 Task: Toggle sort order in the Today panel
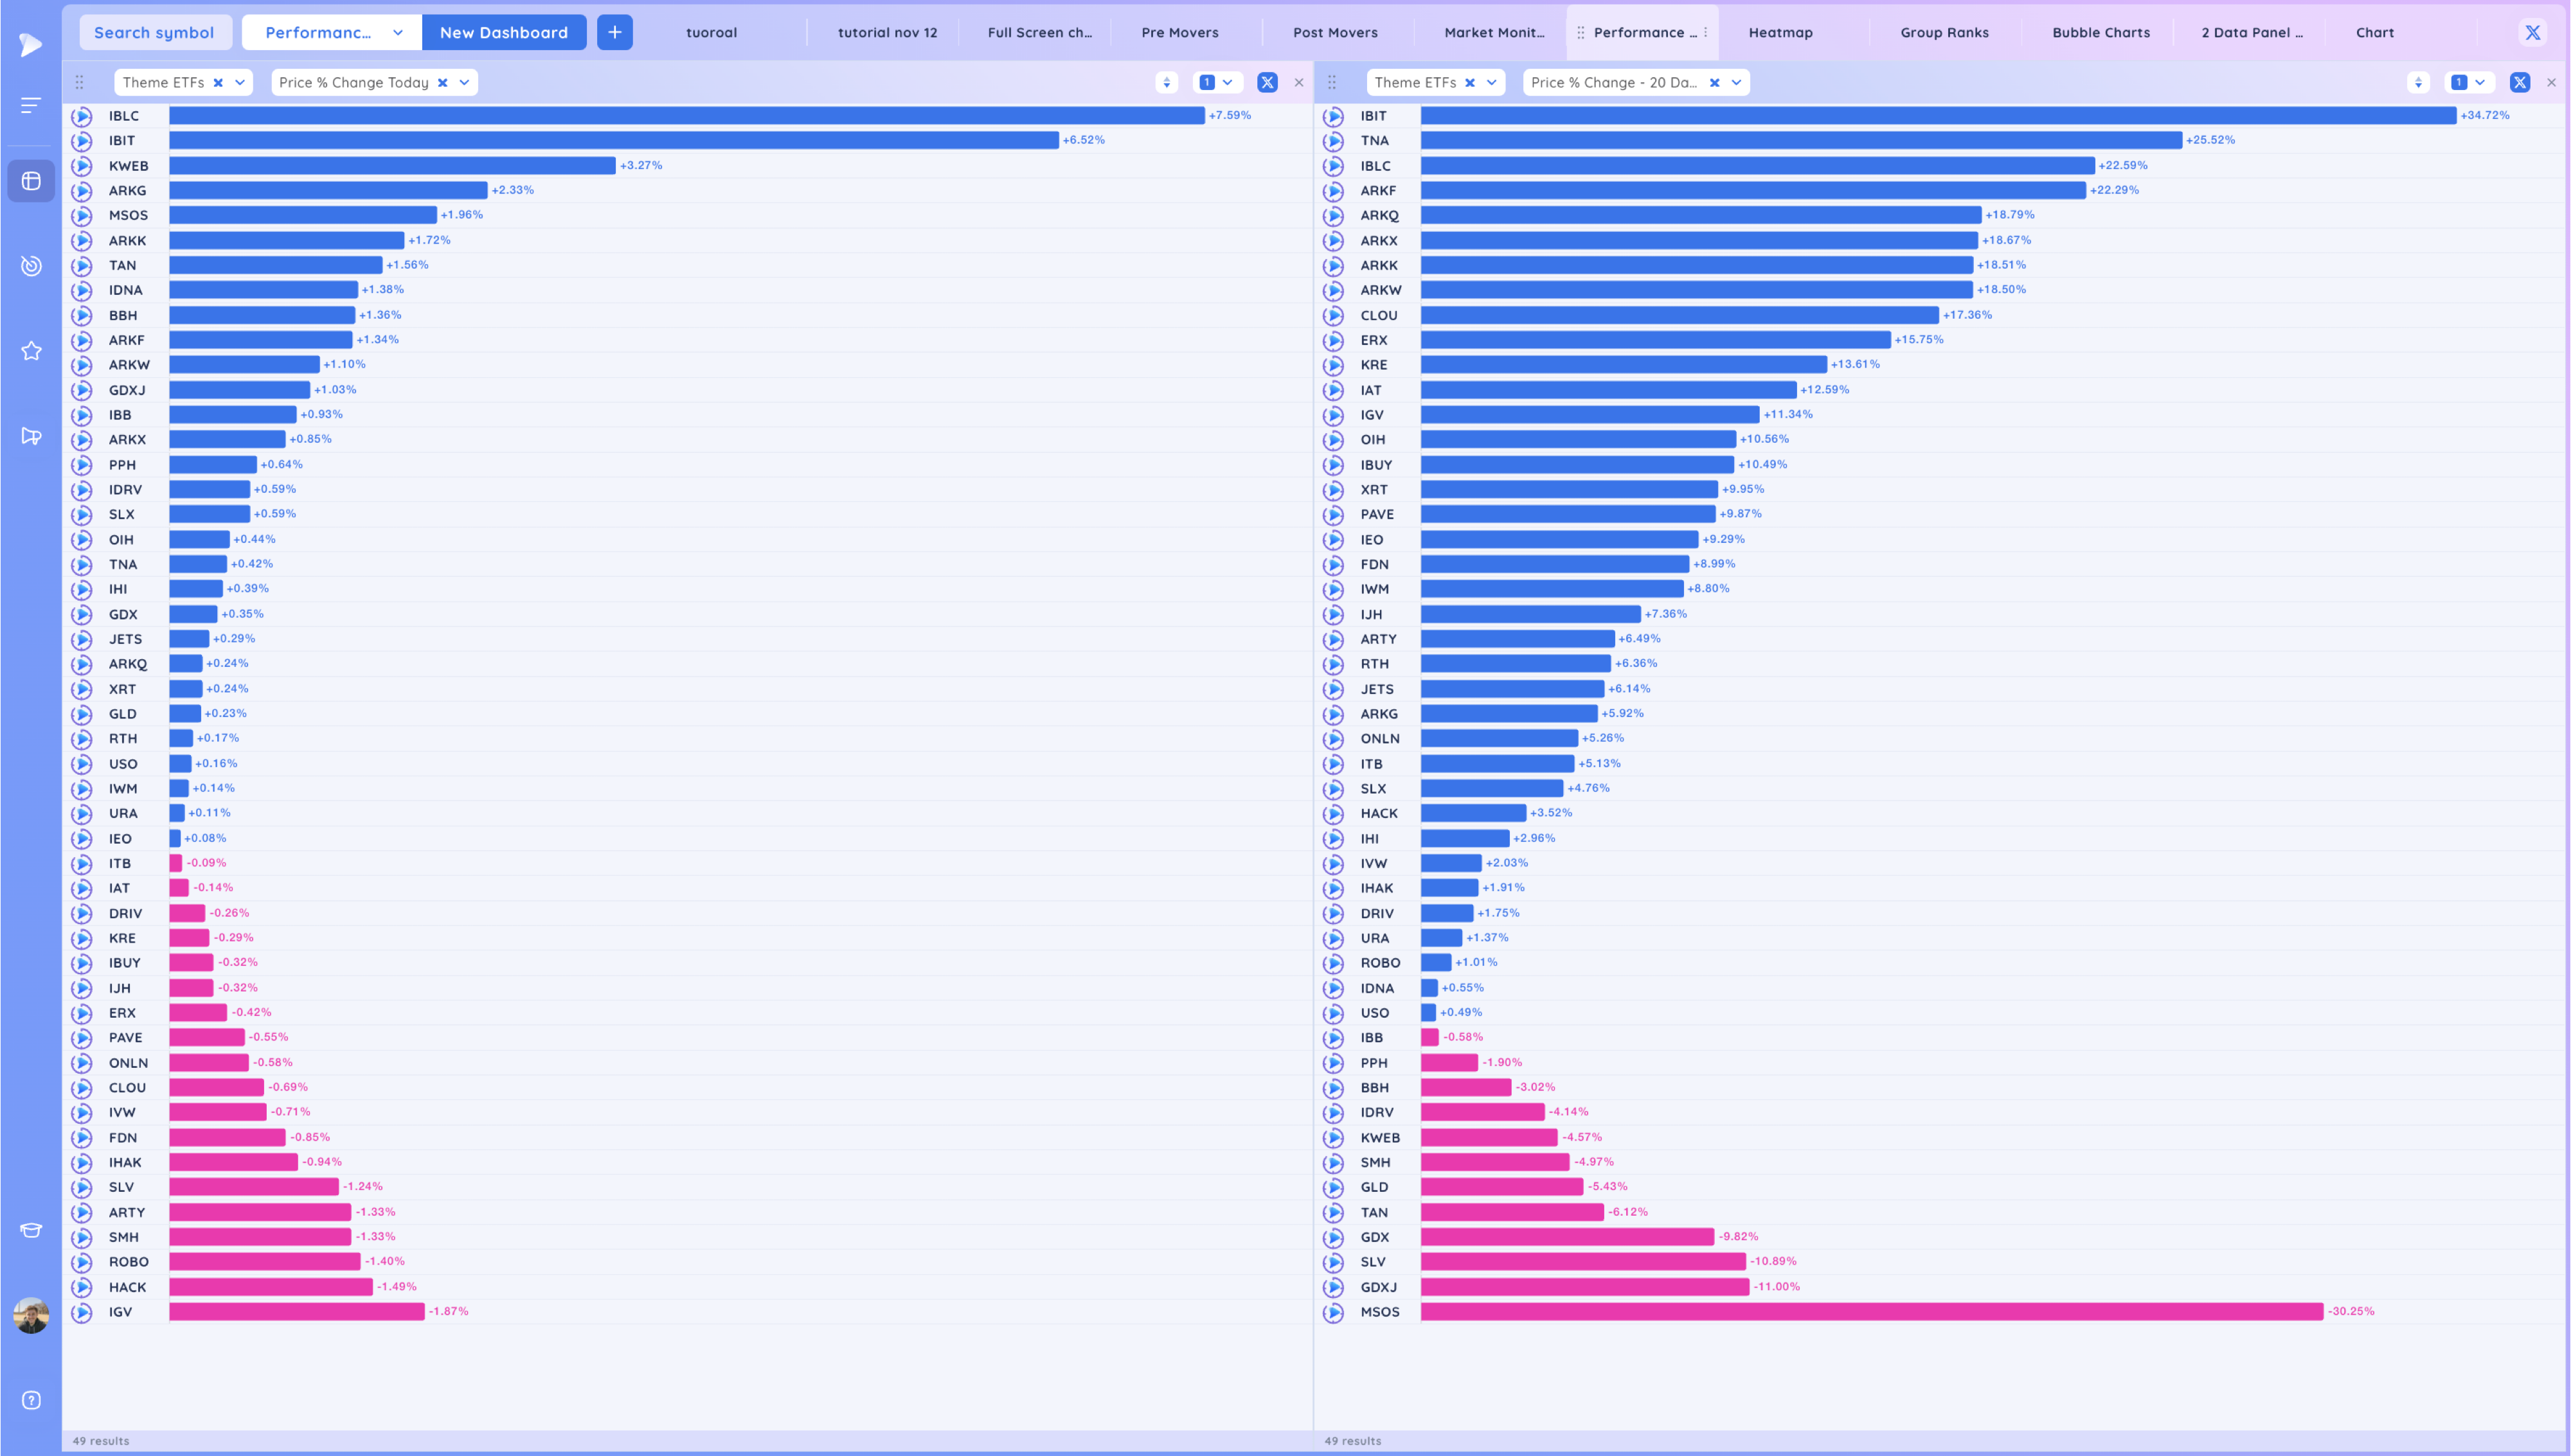(1166, 82)
